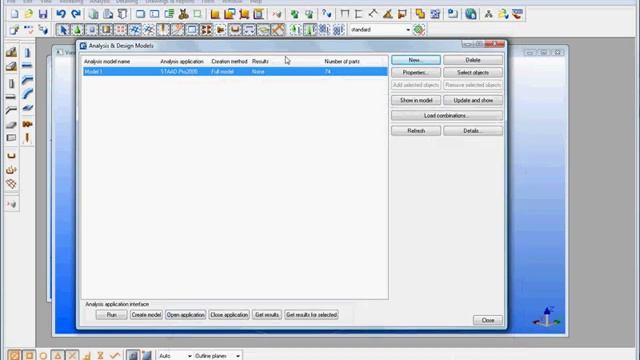This screenshot has width=640, height=360.
Task: Click the 'Analysis application' column header
Action: tap(182, 61)
